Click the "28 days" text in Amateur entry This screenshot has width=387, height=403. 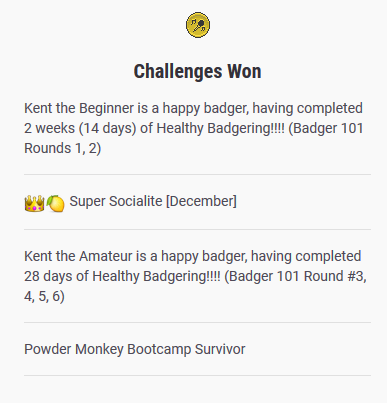(x=47, y=276)
